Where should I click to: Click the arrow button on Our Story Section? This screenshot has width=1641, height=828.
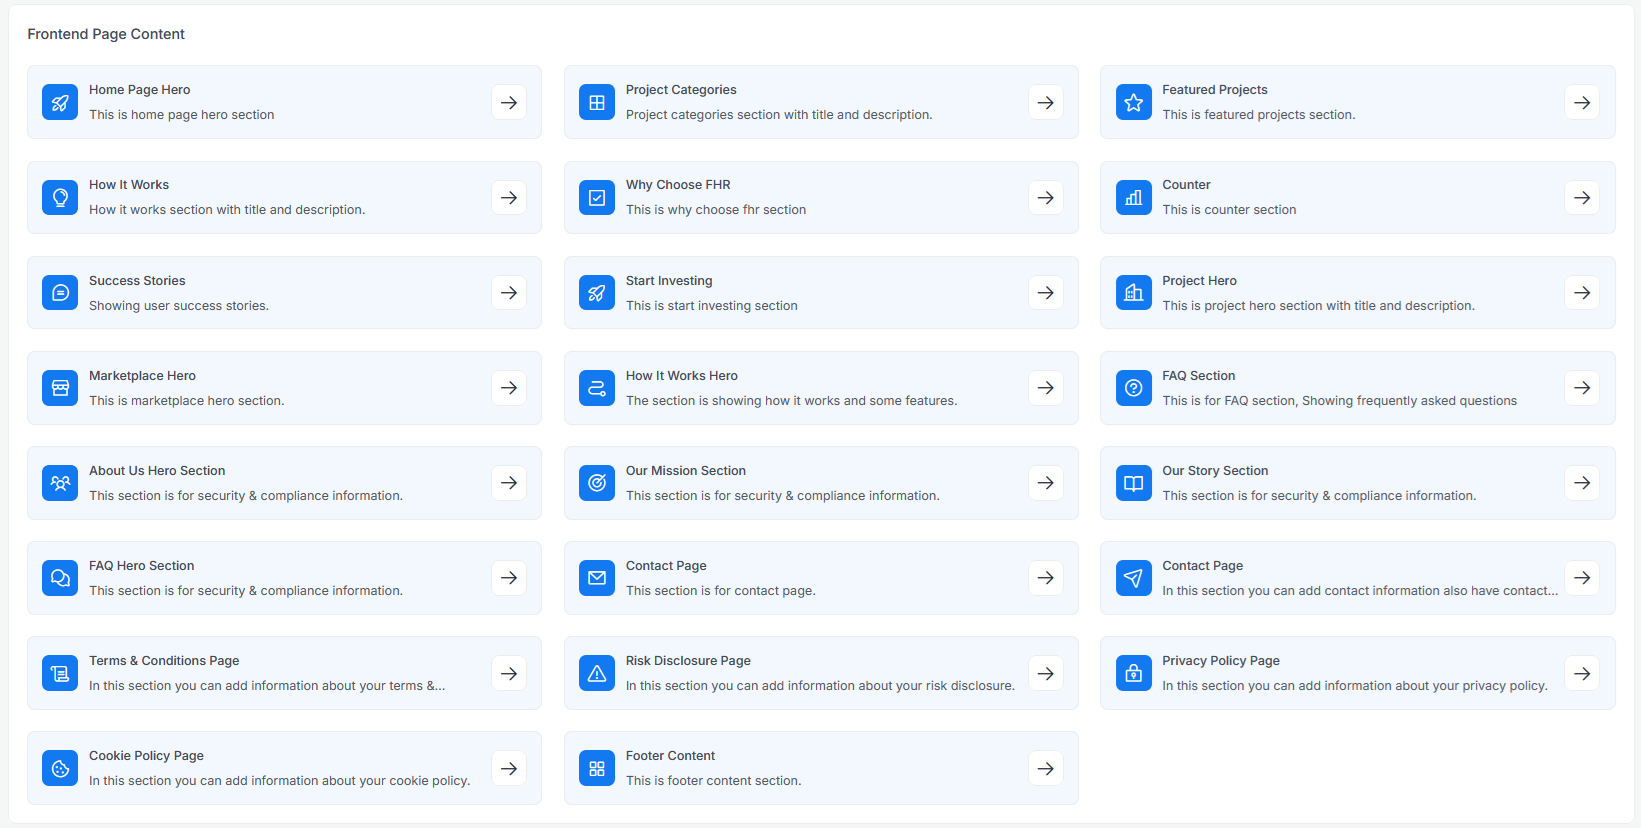point(1582,482)
